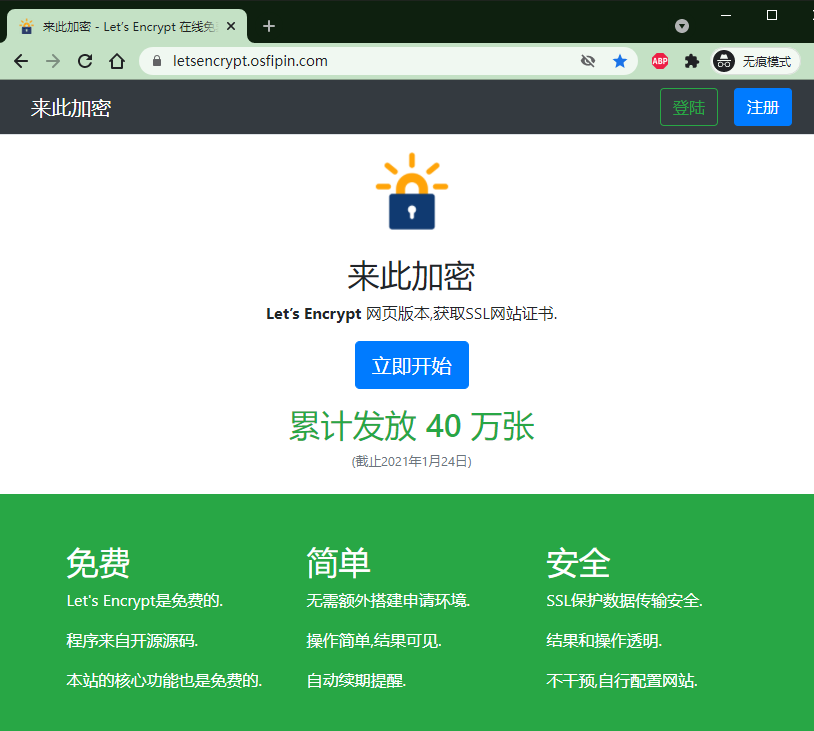Click the blue 注册 register button
This screenshot has width=814, height=731.
[762, 107]
